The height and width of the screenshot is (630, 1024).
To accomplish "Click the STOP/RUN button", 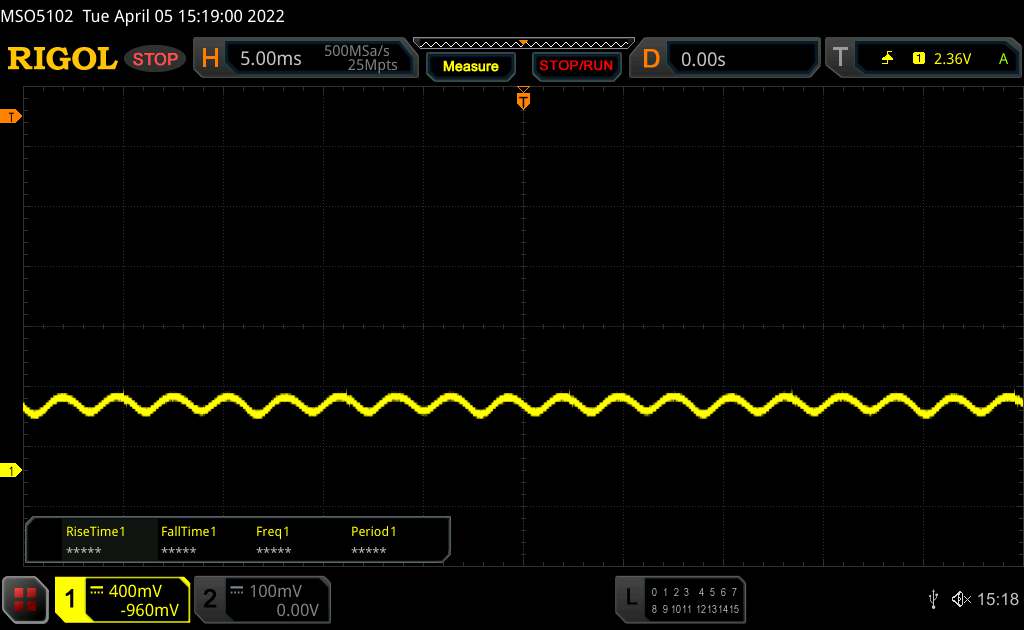I will 576,66.
